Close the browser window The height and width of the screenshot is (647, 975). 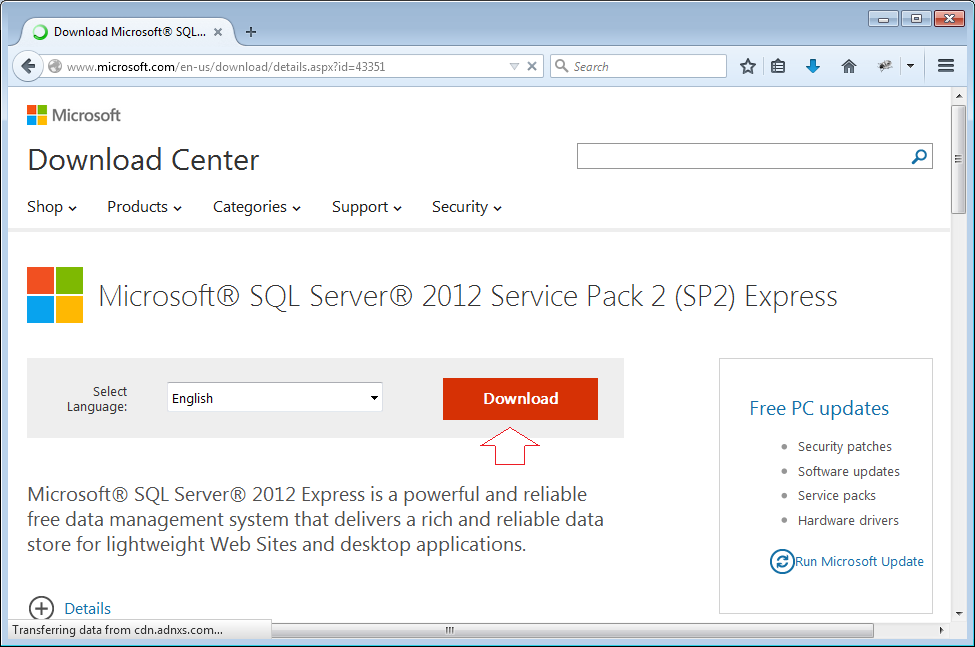tap(949, 19)
